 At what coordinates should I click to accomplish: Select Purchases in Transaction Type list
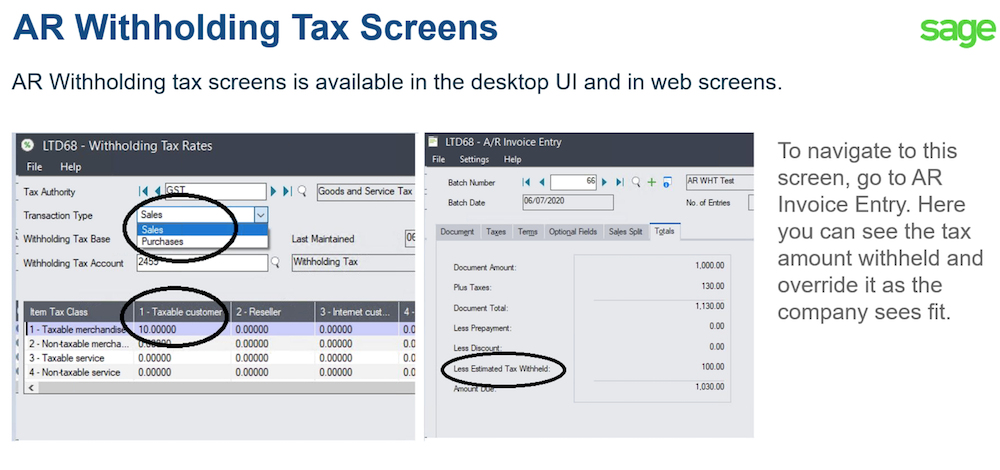(x=202, y=242)
